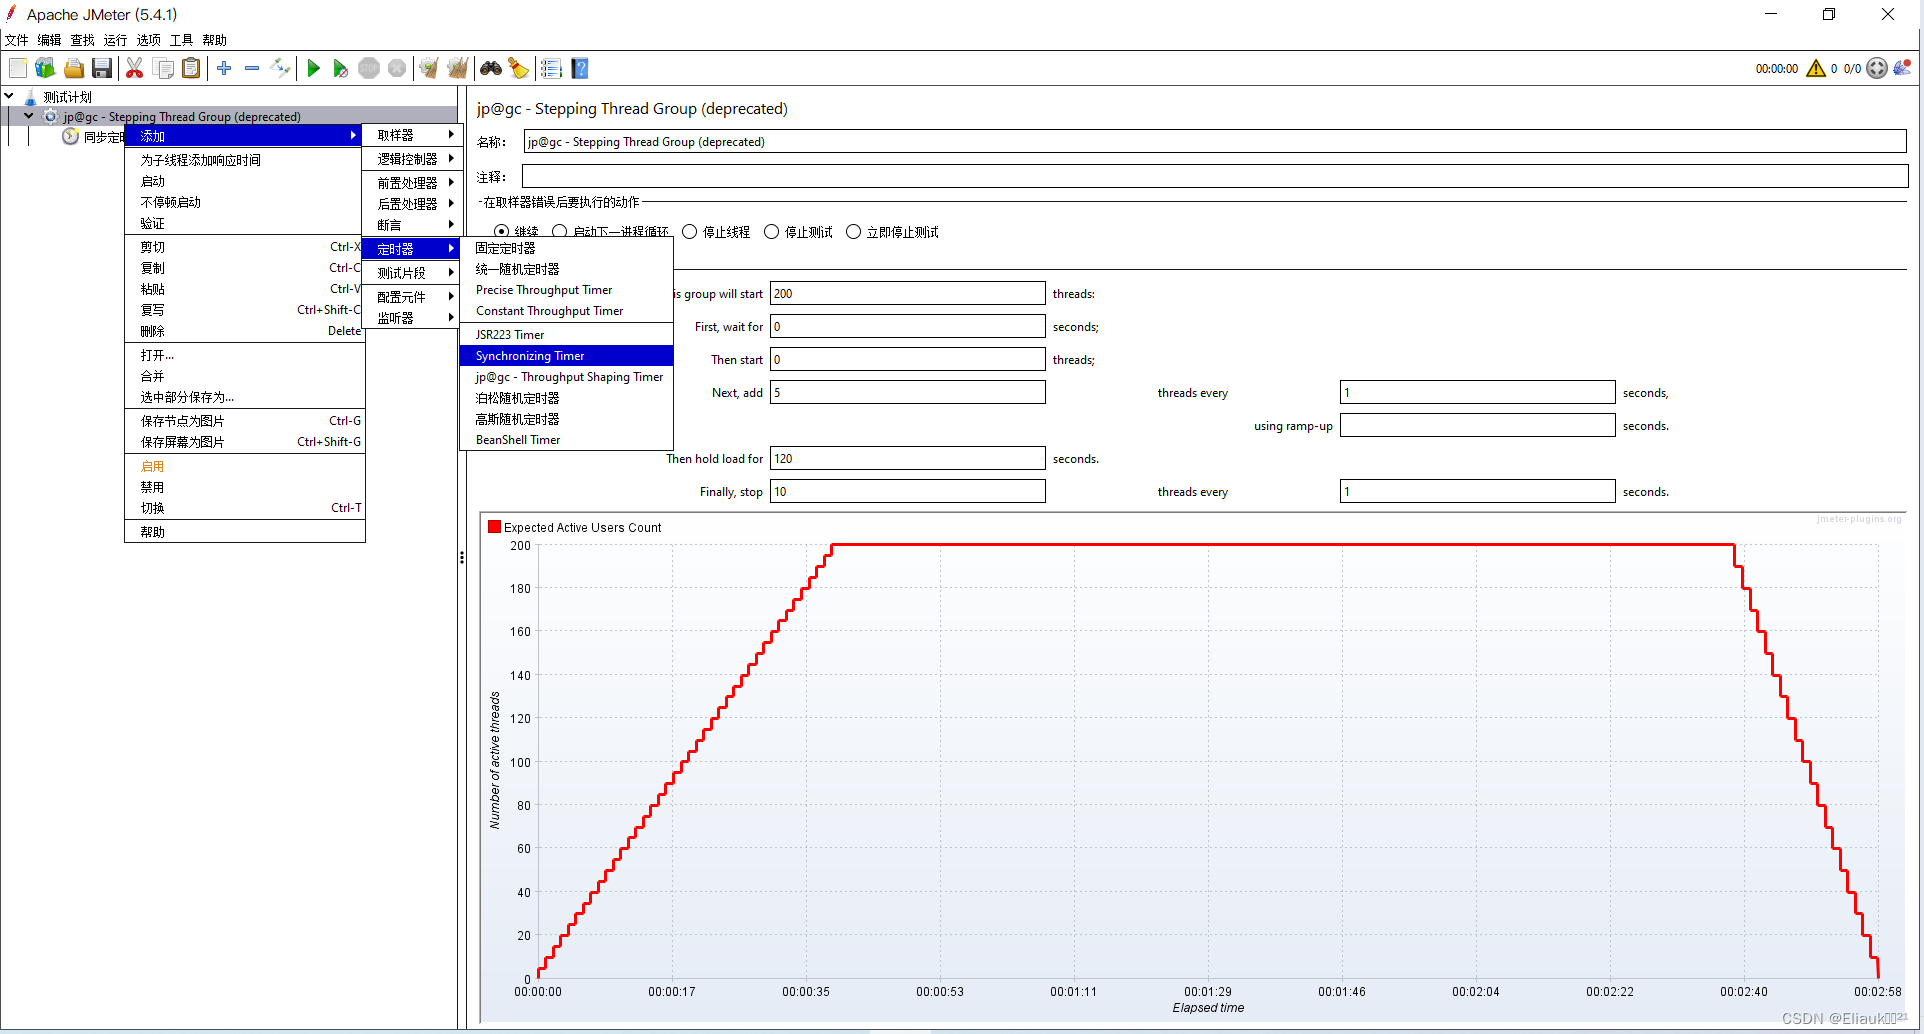1924x1034 pixels.
Task: Choose Synchronizing Timer from timer list
Action: 566,356
